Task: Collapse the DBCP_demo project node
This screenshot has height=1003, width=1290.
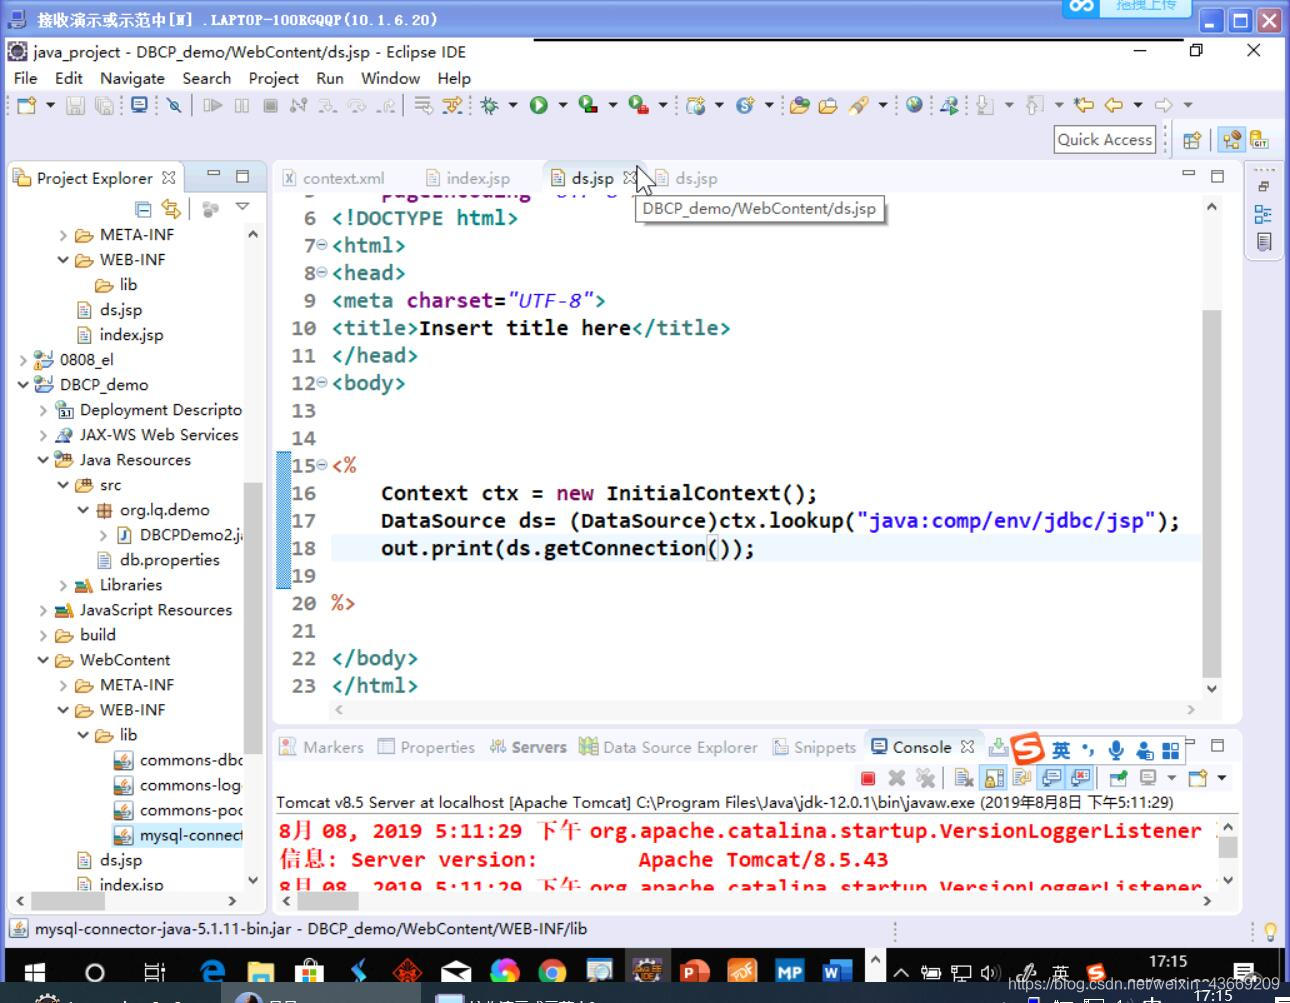Action: (23, 384)
